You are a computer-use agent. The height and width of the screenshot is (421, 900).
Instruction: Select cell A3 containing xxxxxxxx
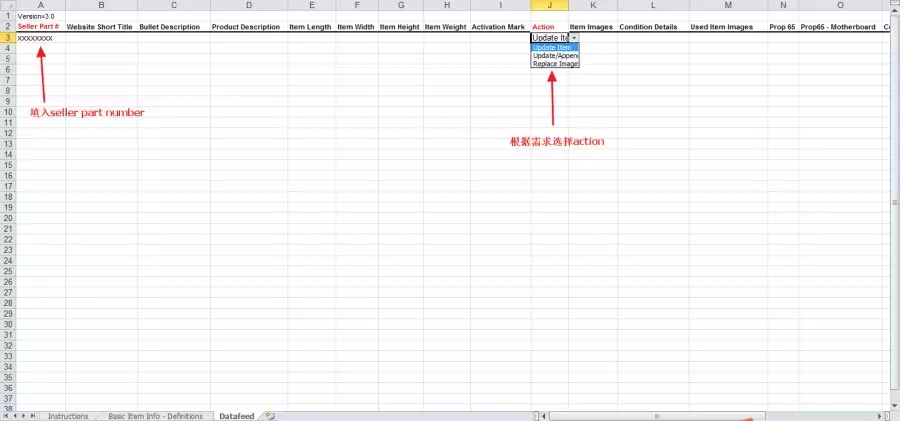[x=41, y=38]
